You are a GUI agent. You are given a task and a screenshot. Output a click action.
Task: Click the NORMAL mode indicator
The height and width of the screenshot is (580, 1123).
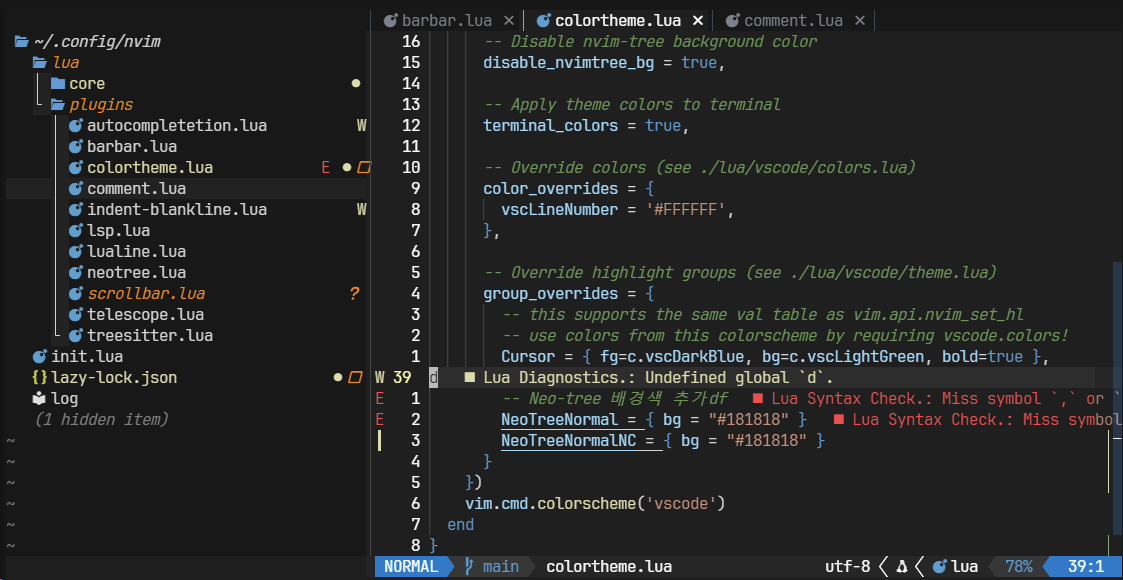(411, 567)
